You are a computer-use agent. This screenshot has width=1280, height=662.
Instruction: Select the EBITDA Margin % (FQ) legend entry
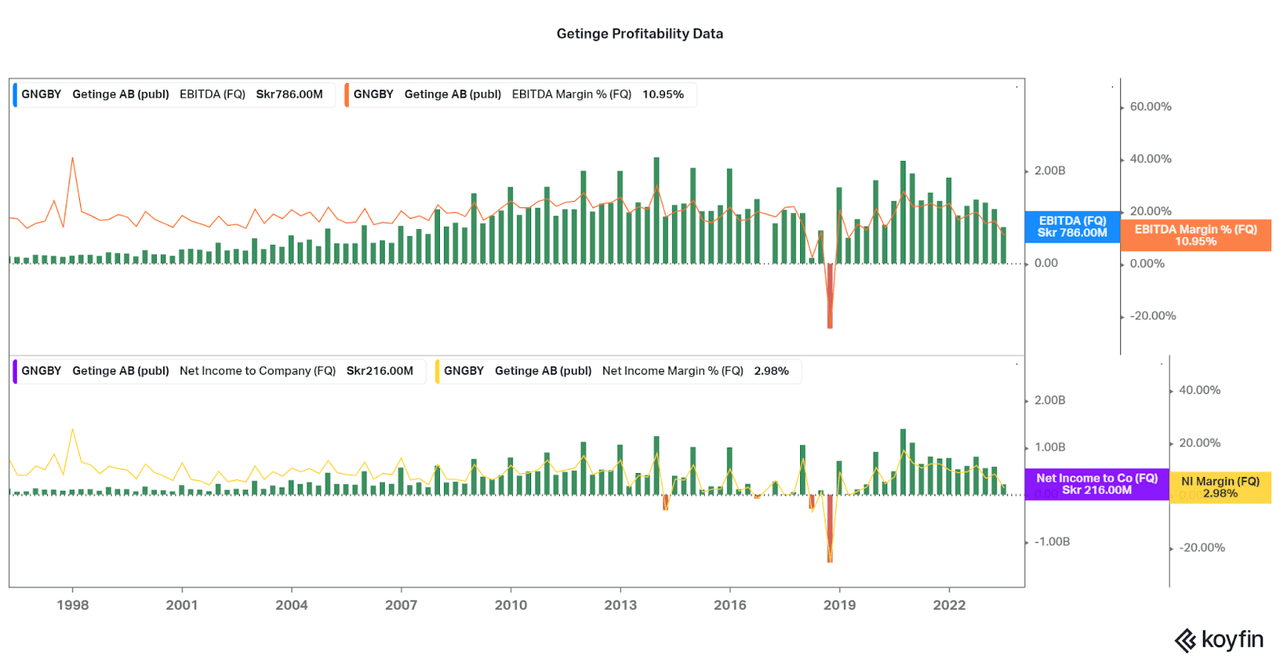[x=520, y=95]
